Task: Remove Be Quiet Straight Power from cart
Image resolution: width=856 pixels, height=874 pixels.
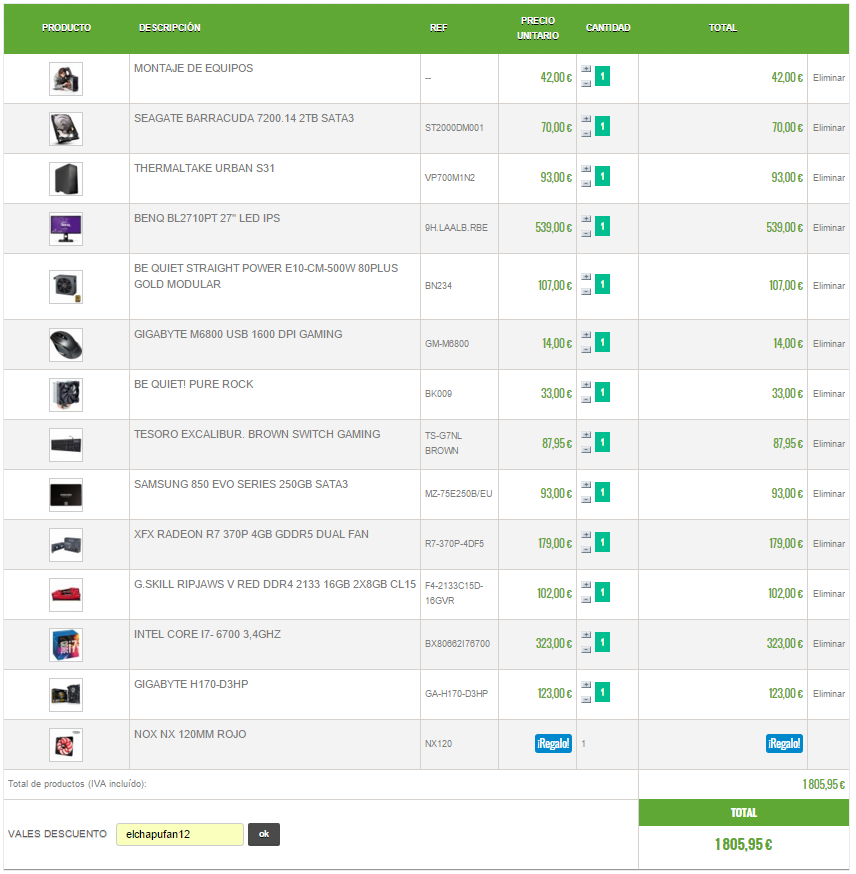Action: point(829,286)
